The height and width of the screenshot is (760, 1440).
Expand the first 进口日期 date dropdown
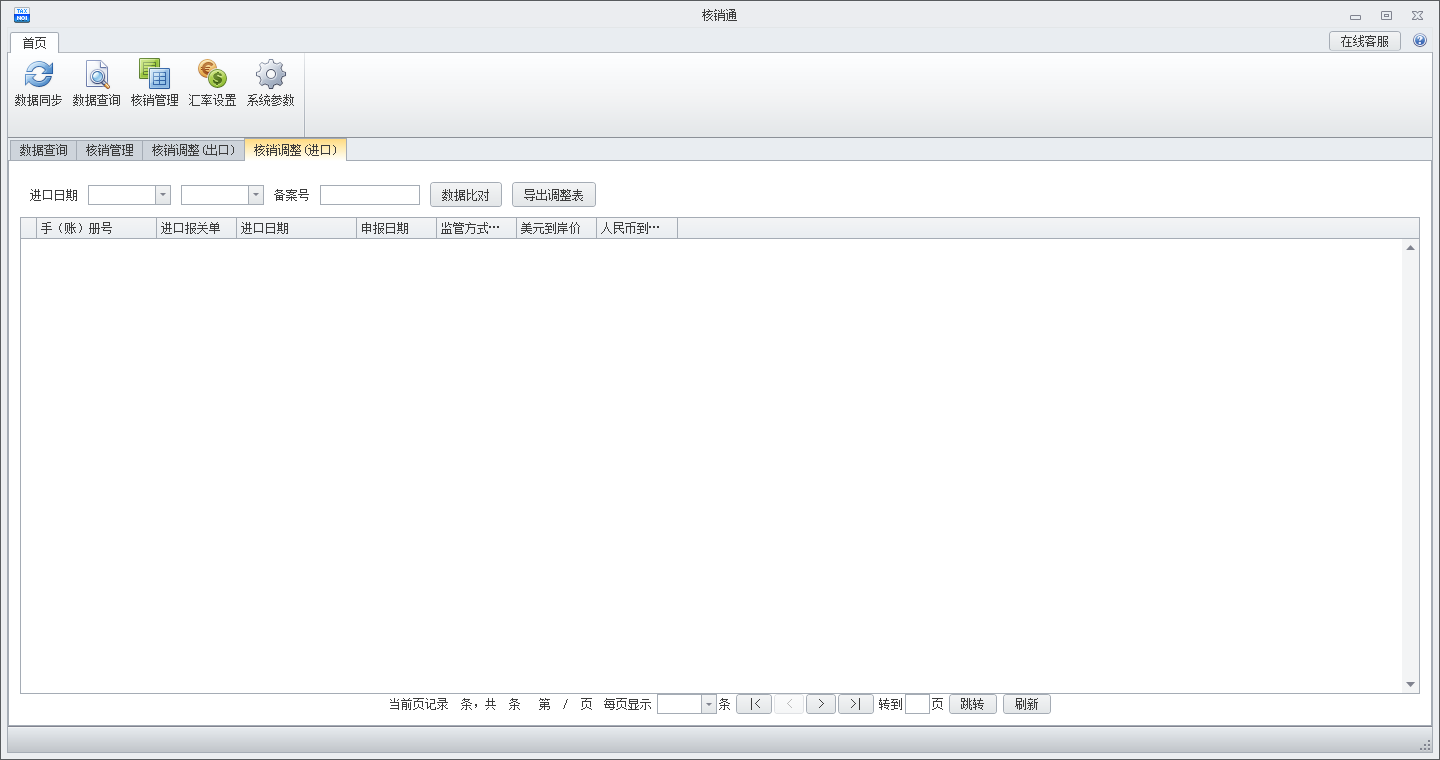pos(163,195)
